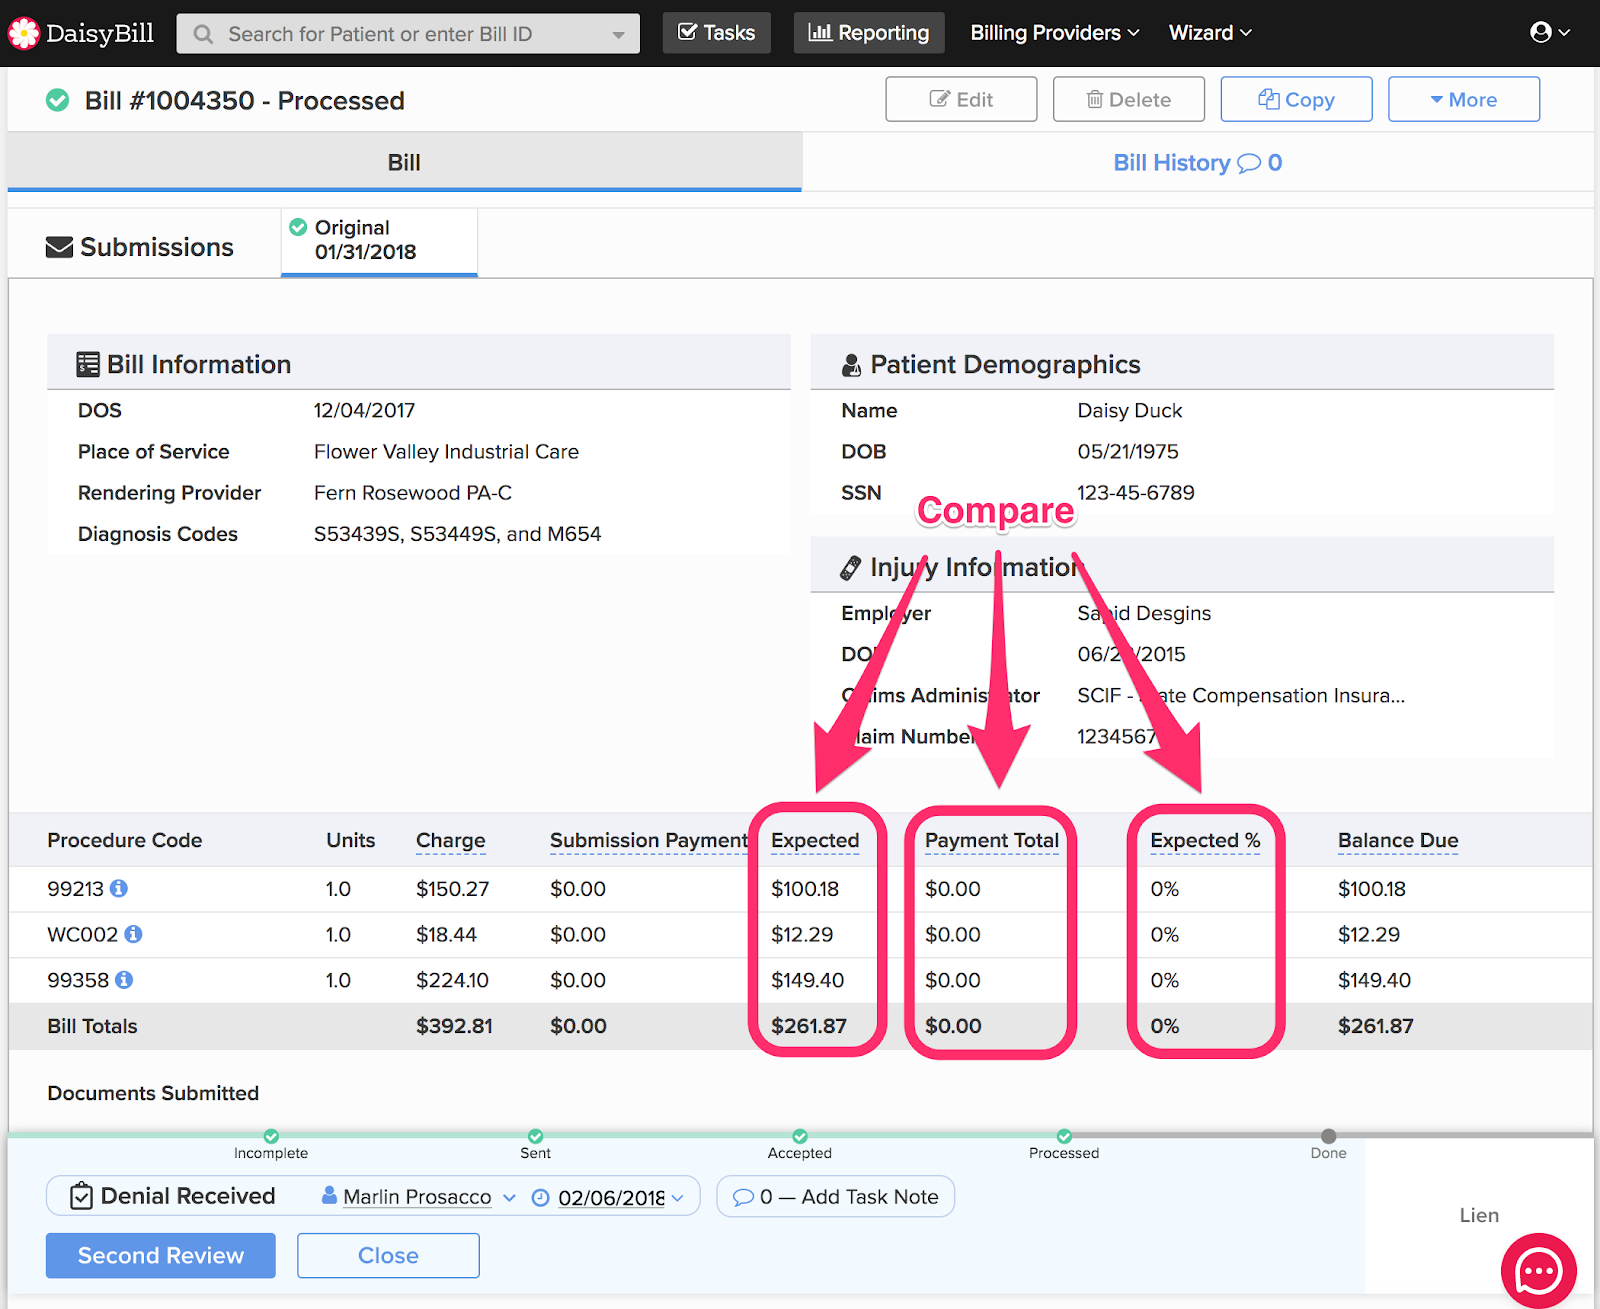Click the SCIF claims administrator value
This screenshot has height=1309, width=1600.
click(1241, 695)
